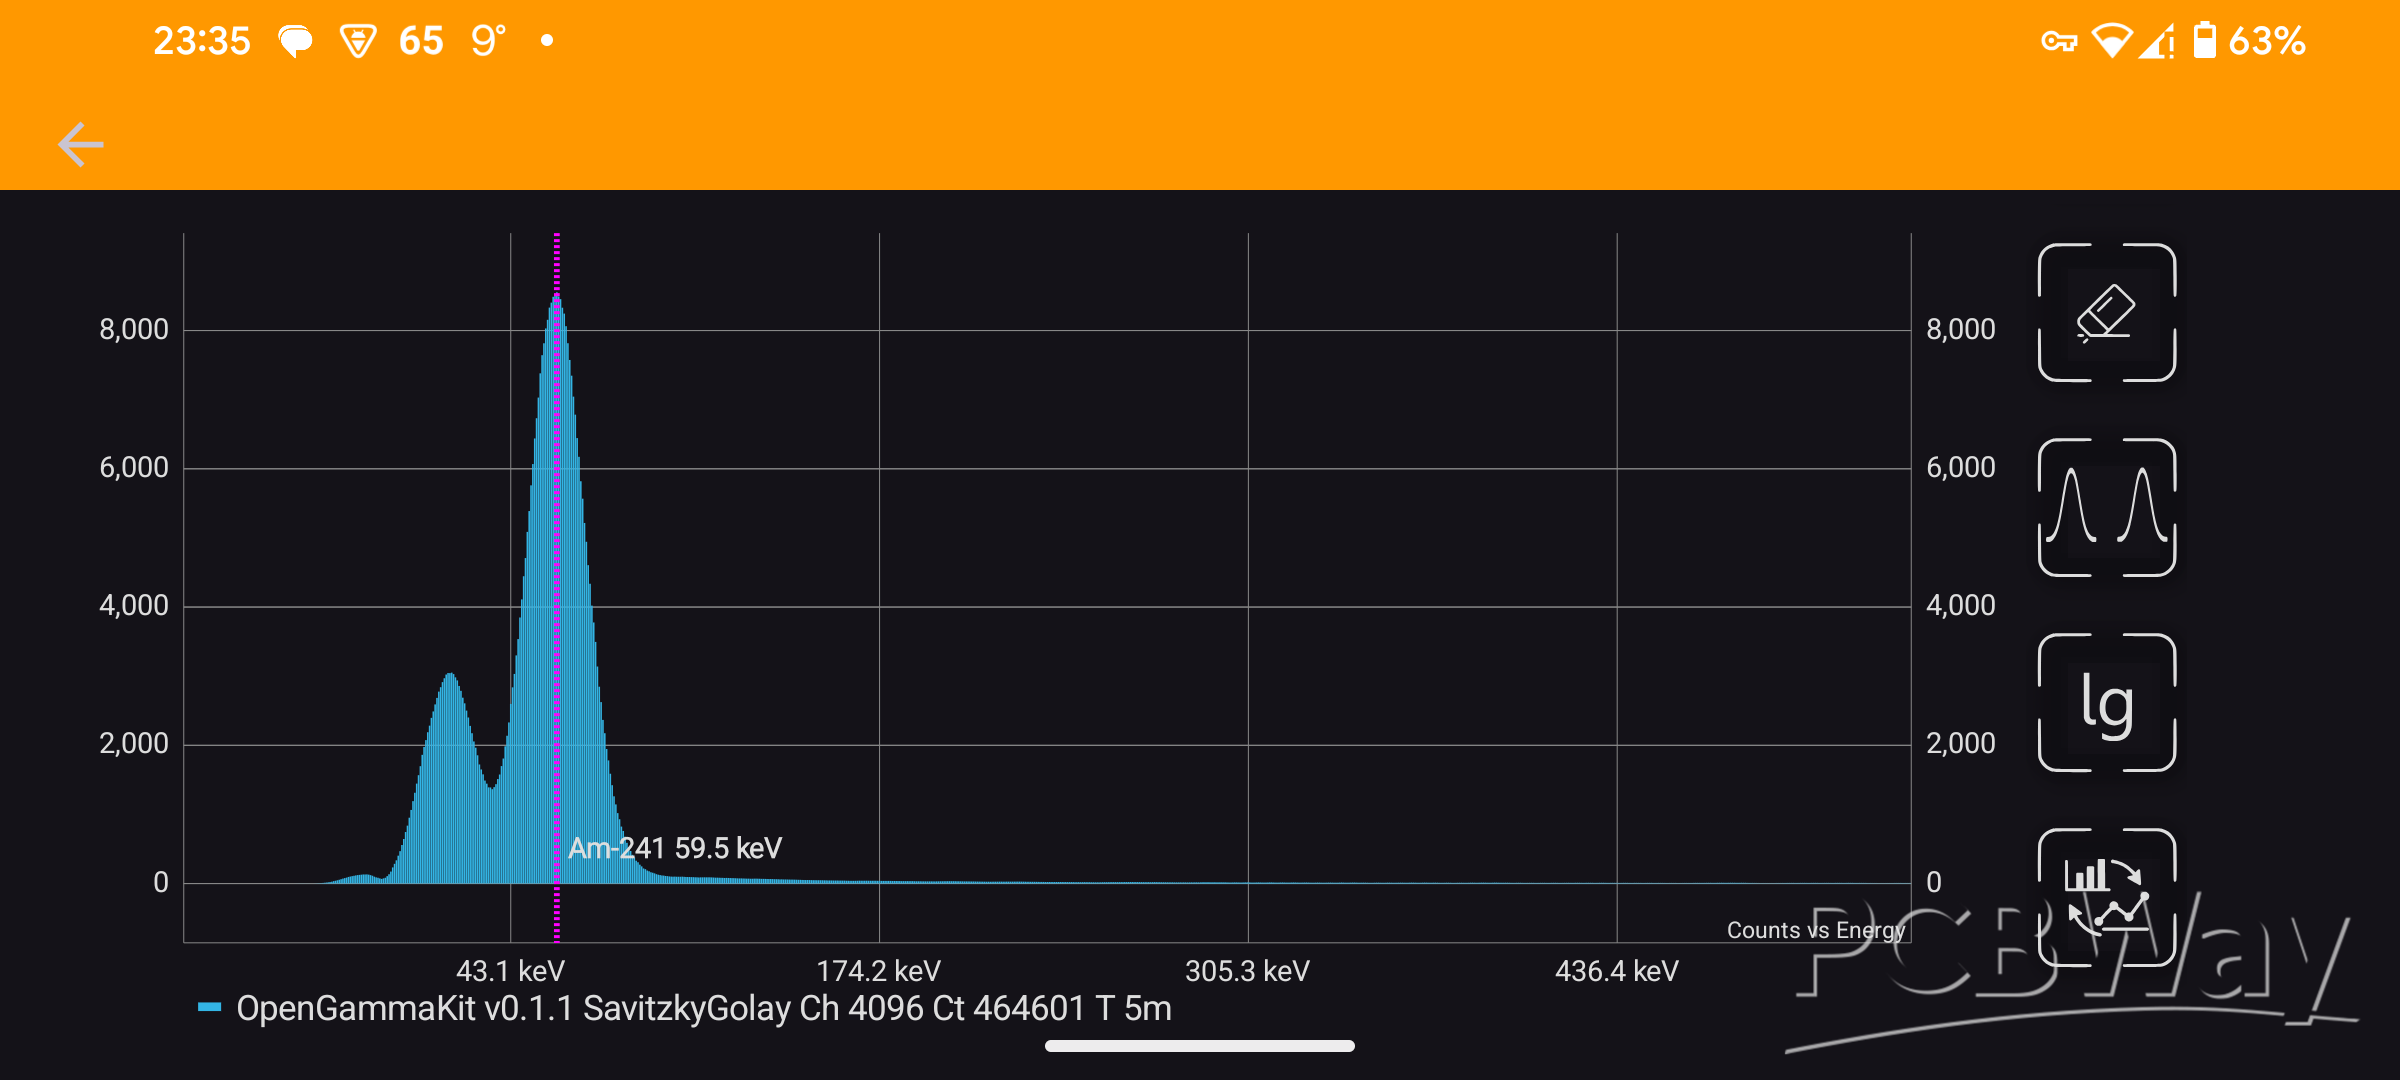Click the double-peak icon for peak detection

pos(2106,507)
